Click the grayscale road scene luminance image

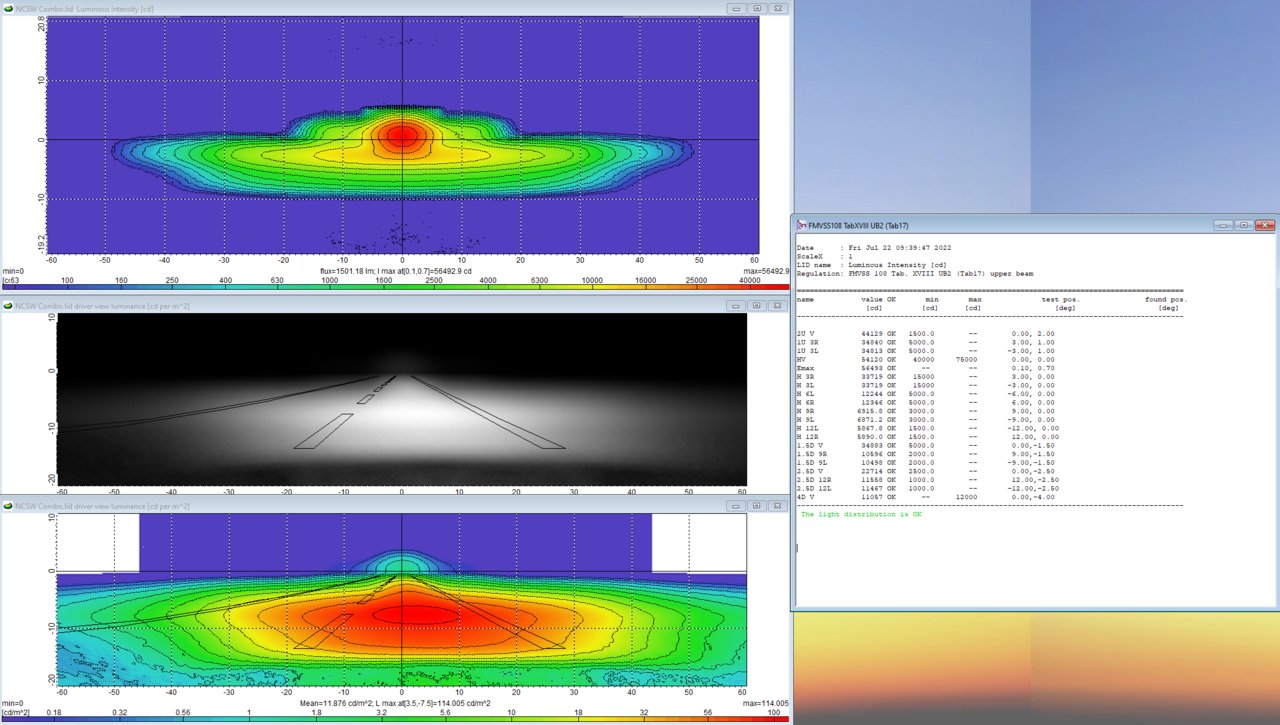tap(402, 399)
